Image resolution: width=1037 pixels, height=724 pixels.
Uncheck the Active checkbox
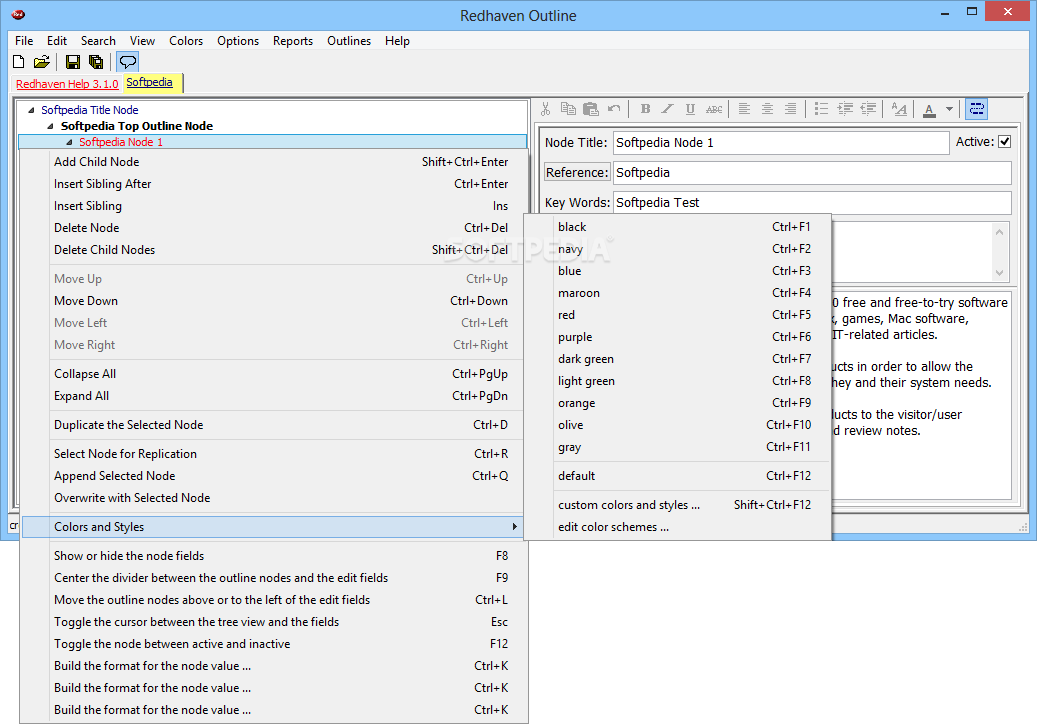[1005, 141]
